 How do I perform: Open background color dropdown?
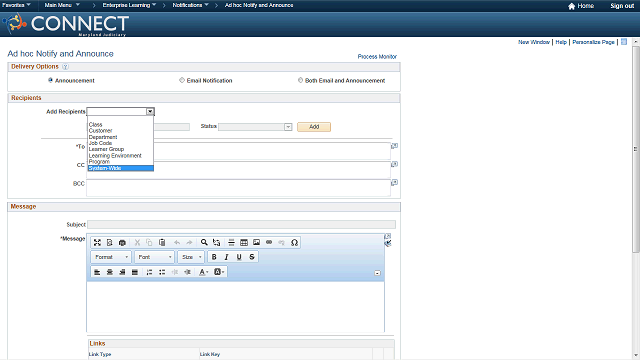[219, 272]
